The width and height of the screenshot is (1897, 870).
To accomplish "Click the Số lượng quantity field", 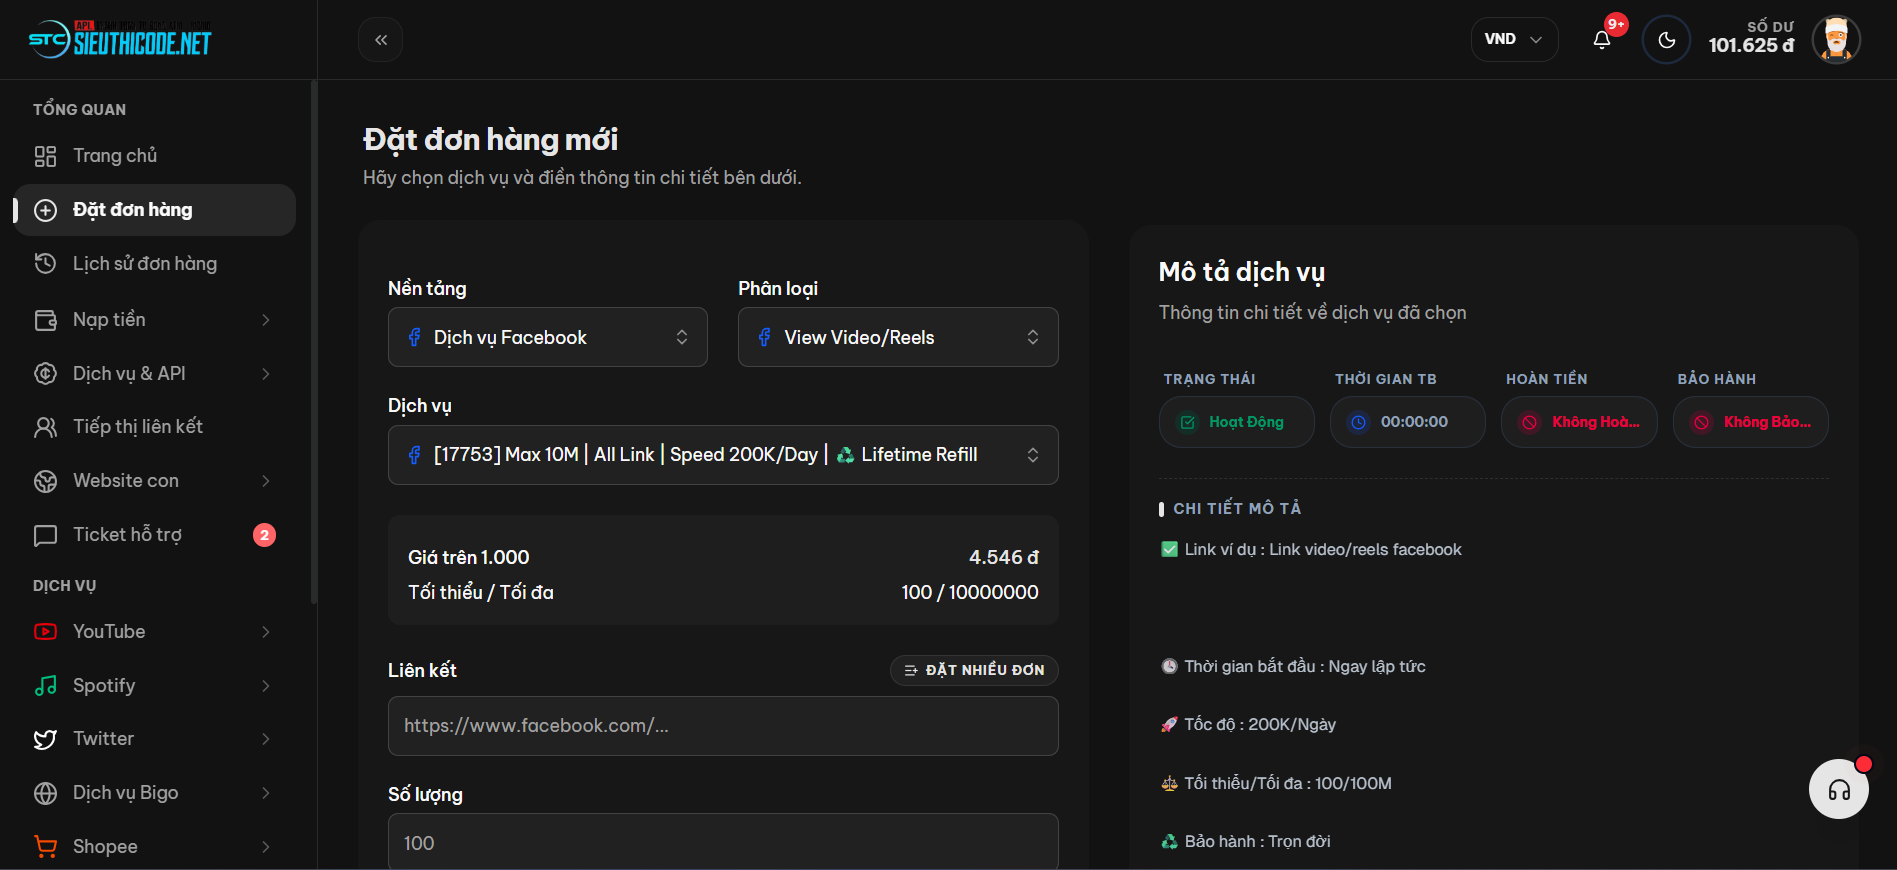I will [x=722, y=842].
